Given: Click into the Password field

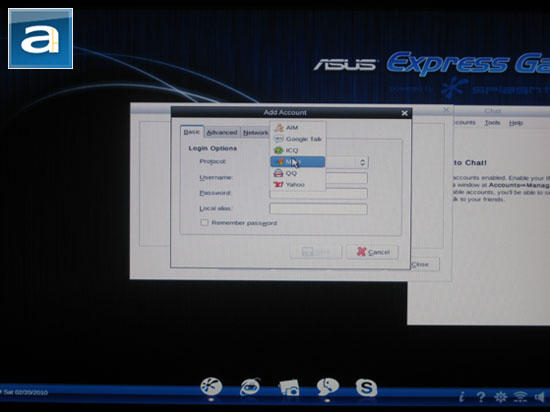Looking at the screenshot, I should (318, 193).
